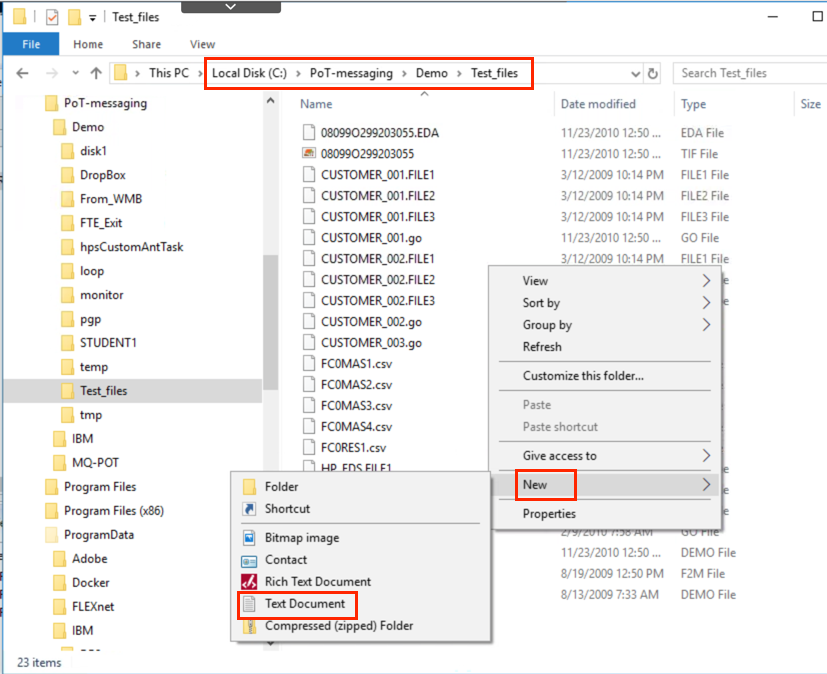Choose Refresh from the context menu
827x674 pixels.
[605, 347]
